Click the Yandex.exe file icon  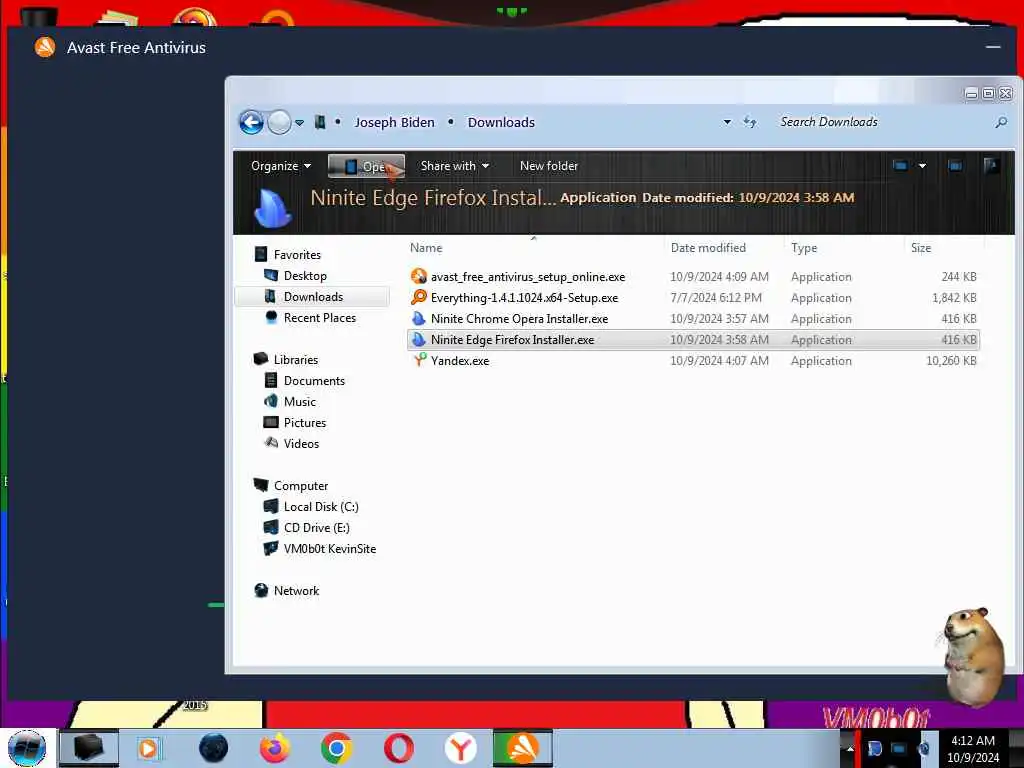tap(419, 360)
